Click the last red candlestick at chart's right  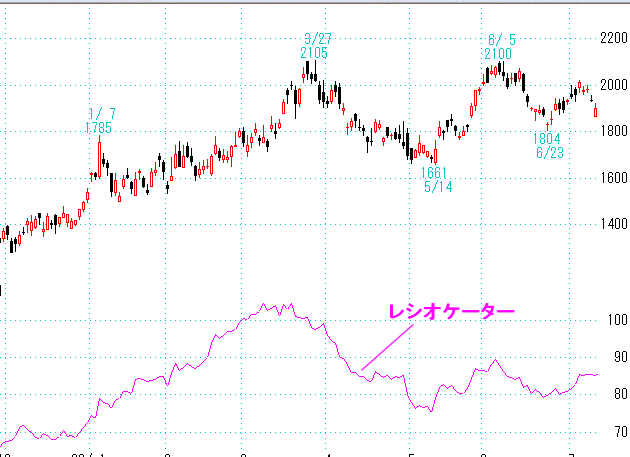(x=596, y=111)
